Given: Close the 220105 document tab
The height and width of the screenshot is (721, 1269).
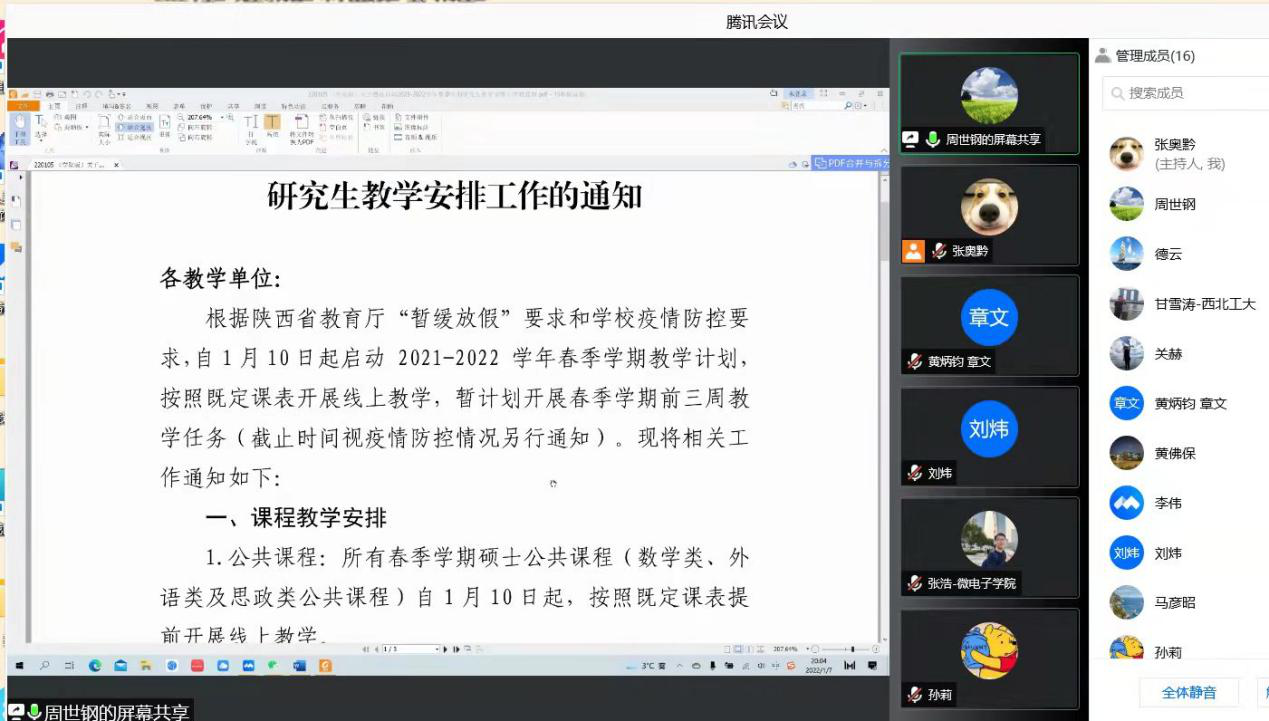Looking at the screenshot, I should (x=116, y=164).
